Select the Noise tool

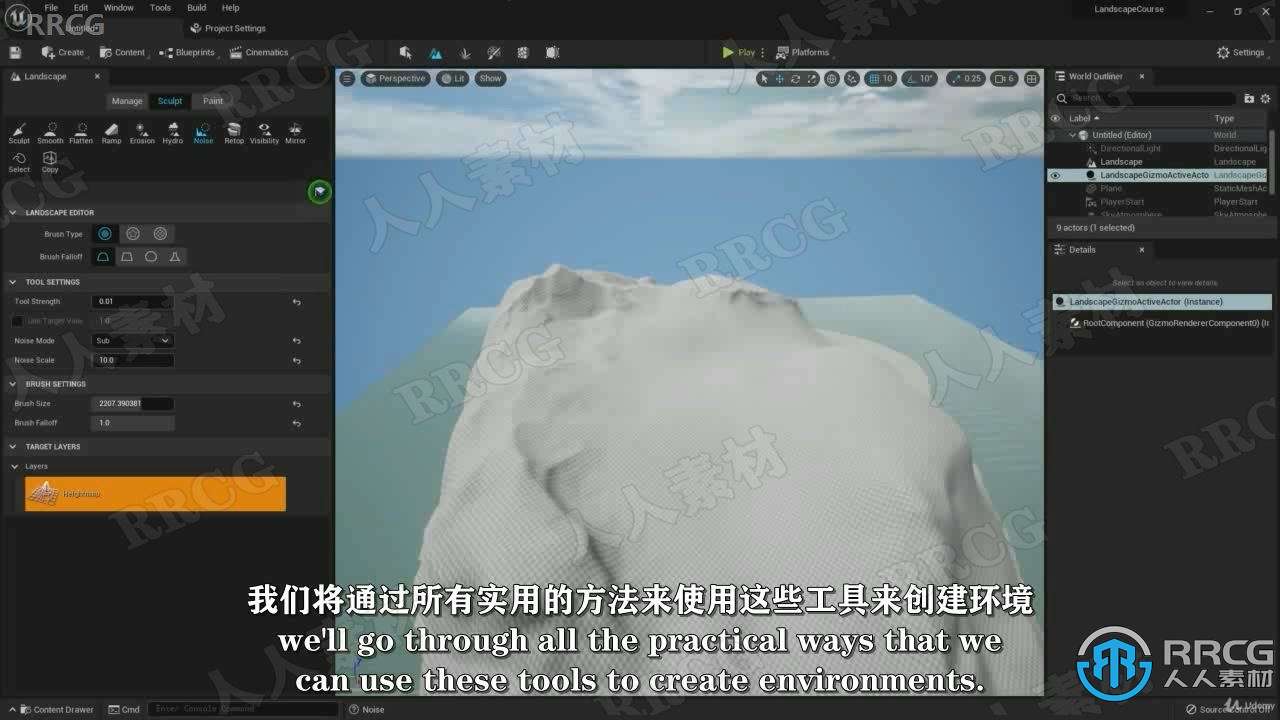pyautogui.click(x=203, y=133)
